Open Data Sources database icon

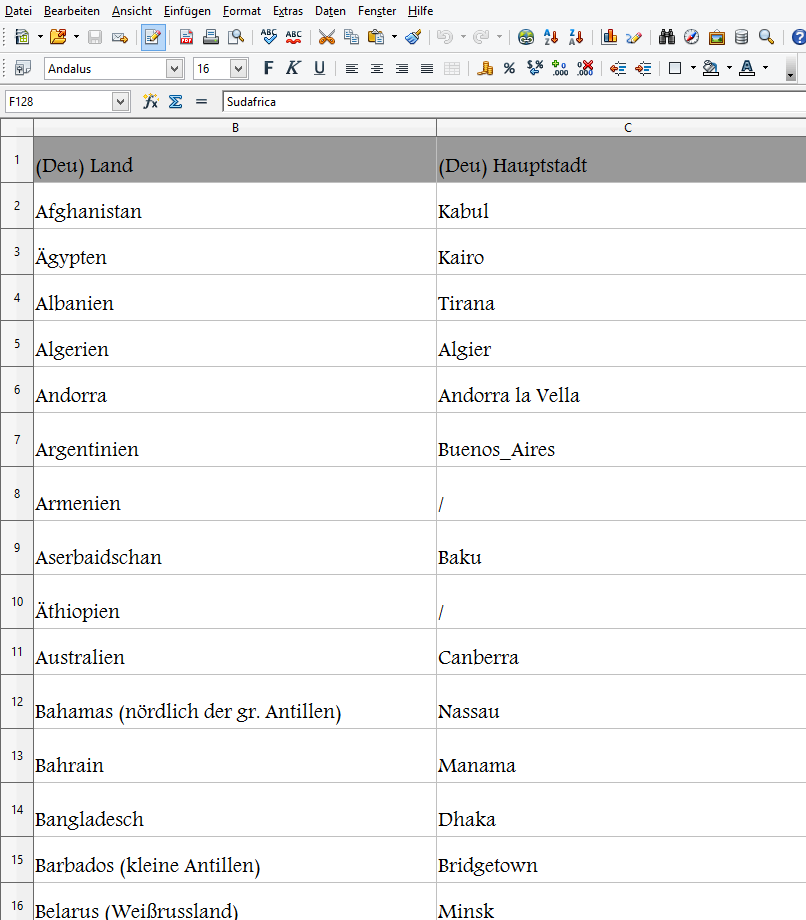(741, 37)
